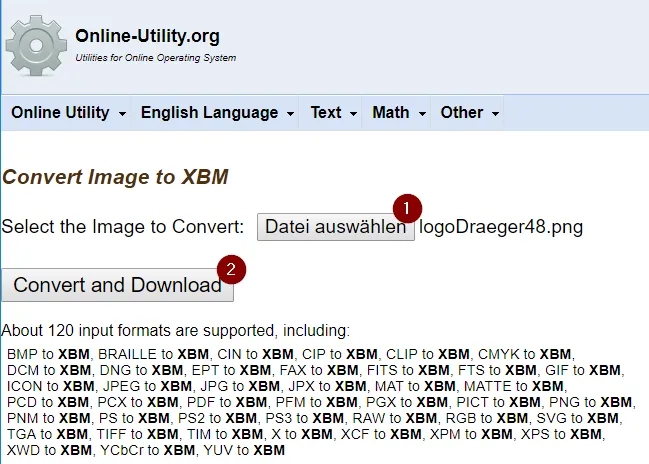Open the Text menu
The height and width of the screenshot is (464, 649).
click(x=325, y=113)
